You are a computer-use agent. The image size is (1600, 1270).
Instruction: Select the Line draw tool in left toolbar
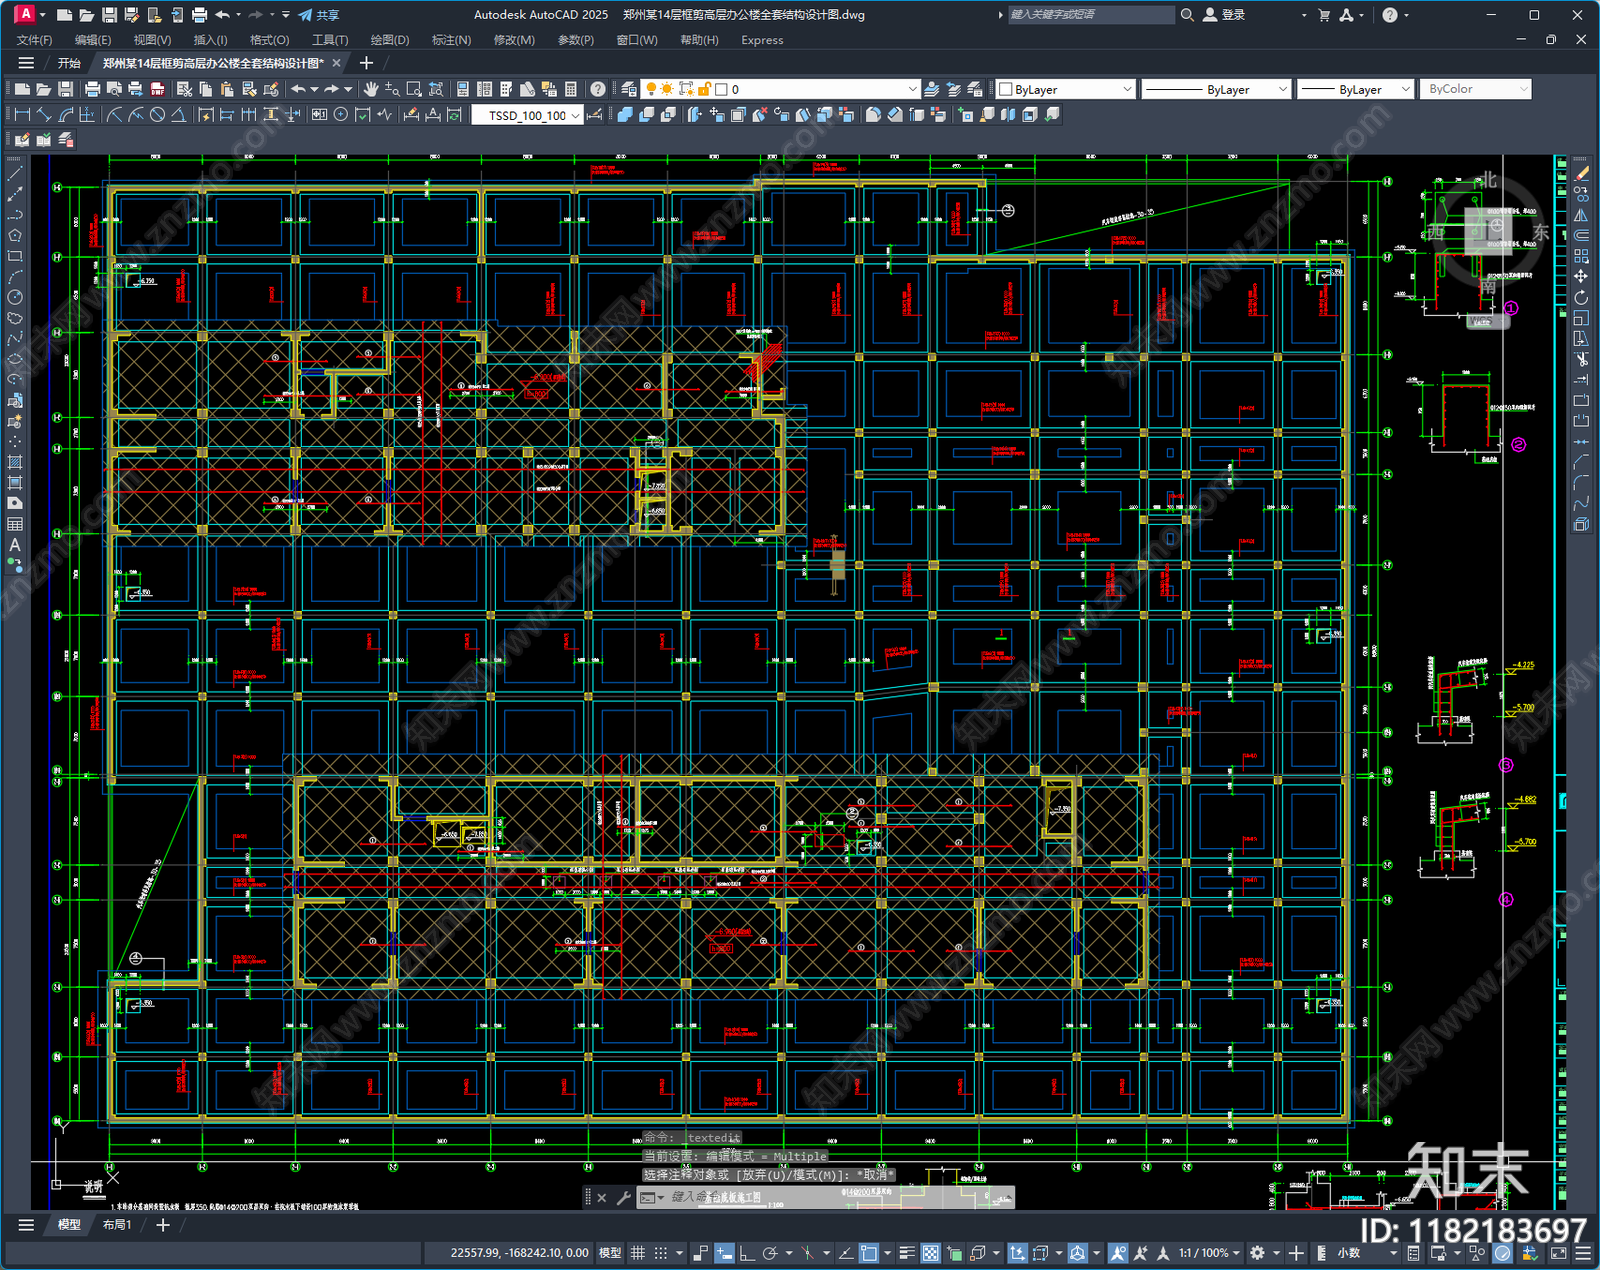[x=15, y=174]
